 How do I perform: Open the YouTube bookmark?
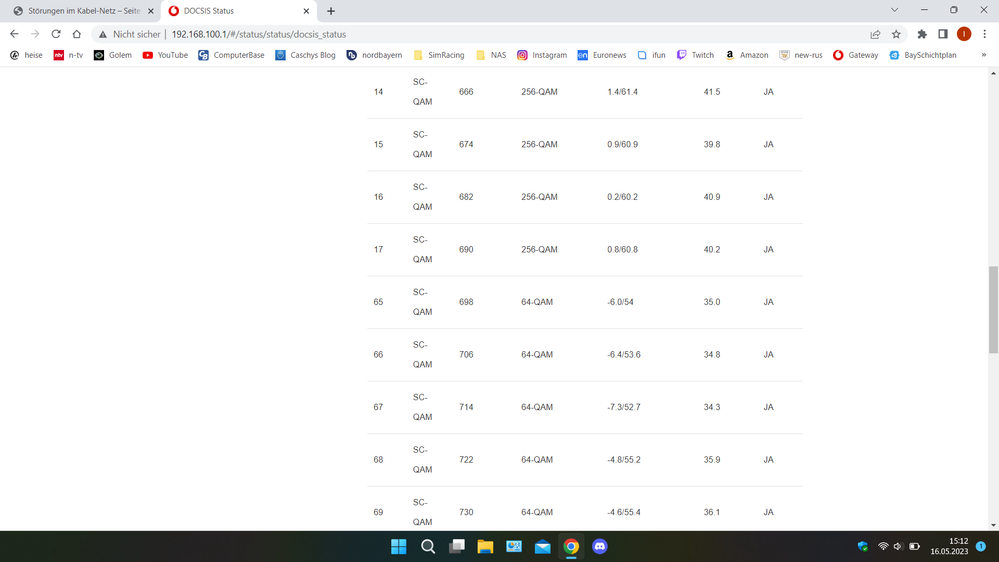[165, 55]
